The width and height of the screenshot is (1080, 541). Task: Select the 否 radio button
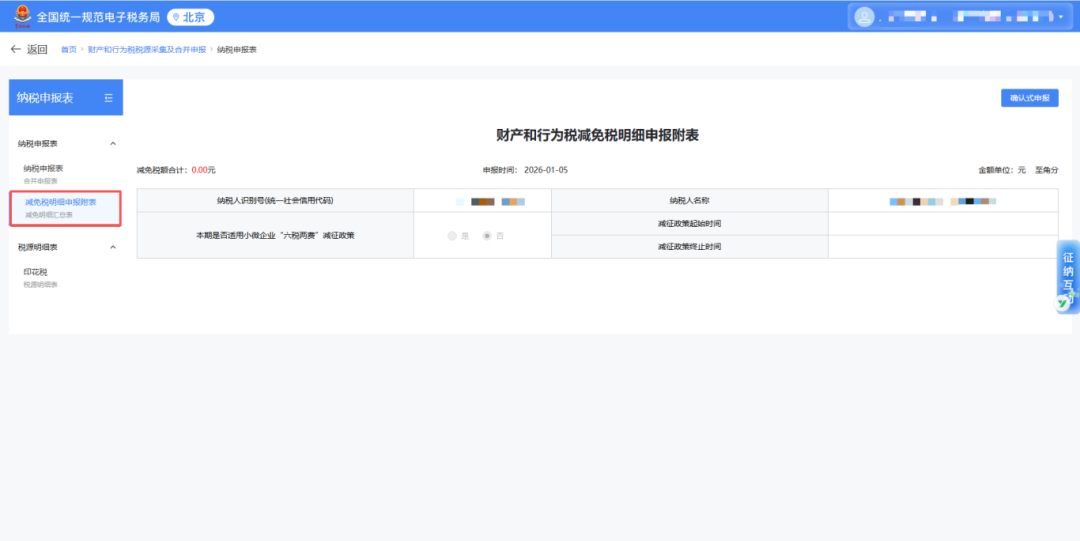[x=487, y=236]
